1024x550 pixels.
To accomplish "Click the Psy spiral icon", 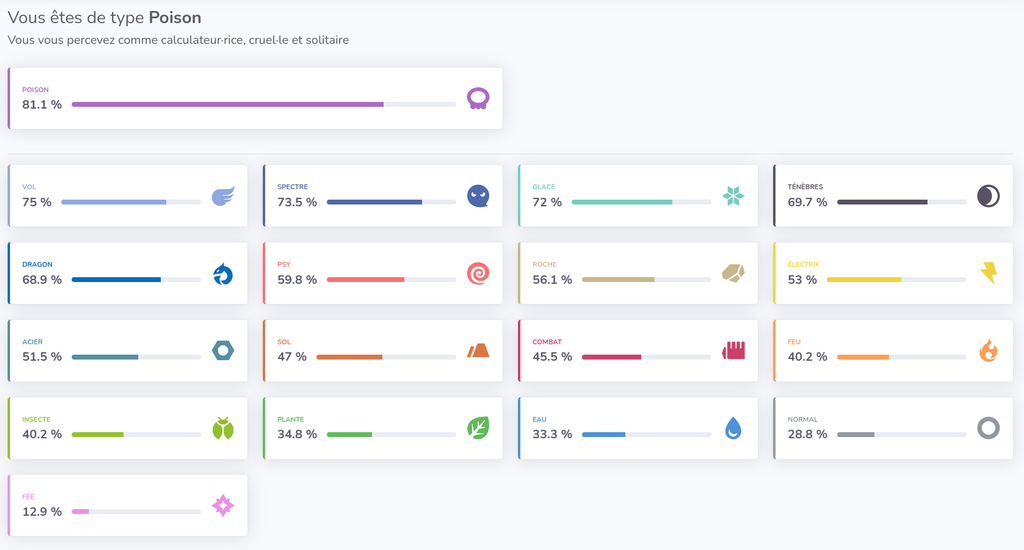I will point(478,274).
